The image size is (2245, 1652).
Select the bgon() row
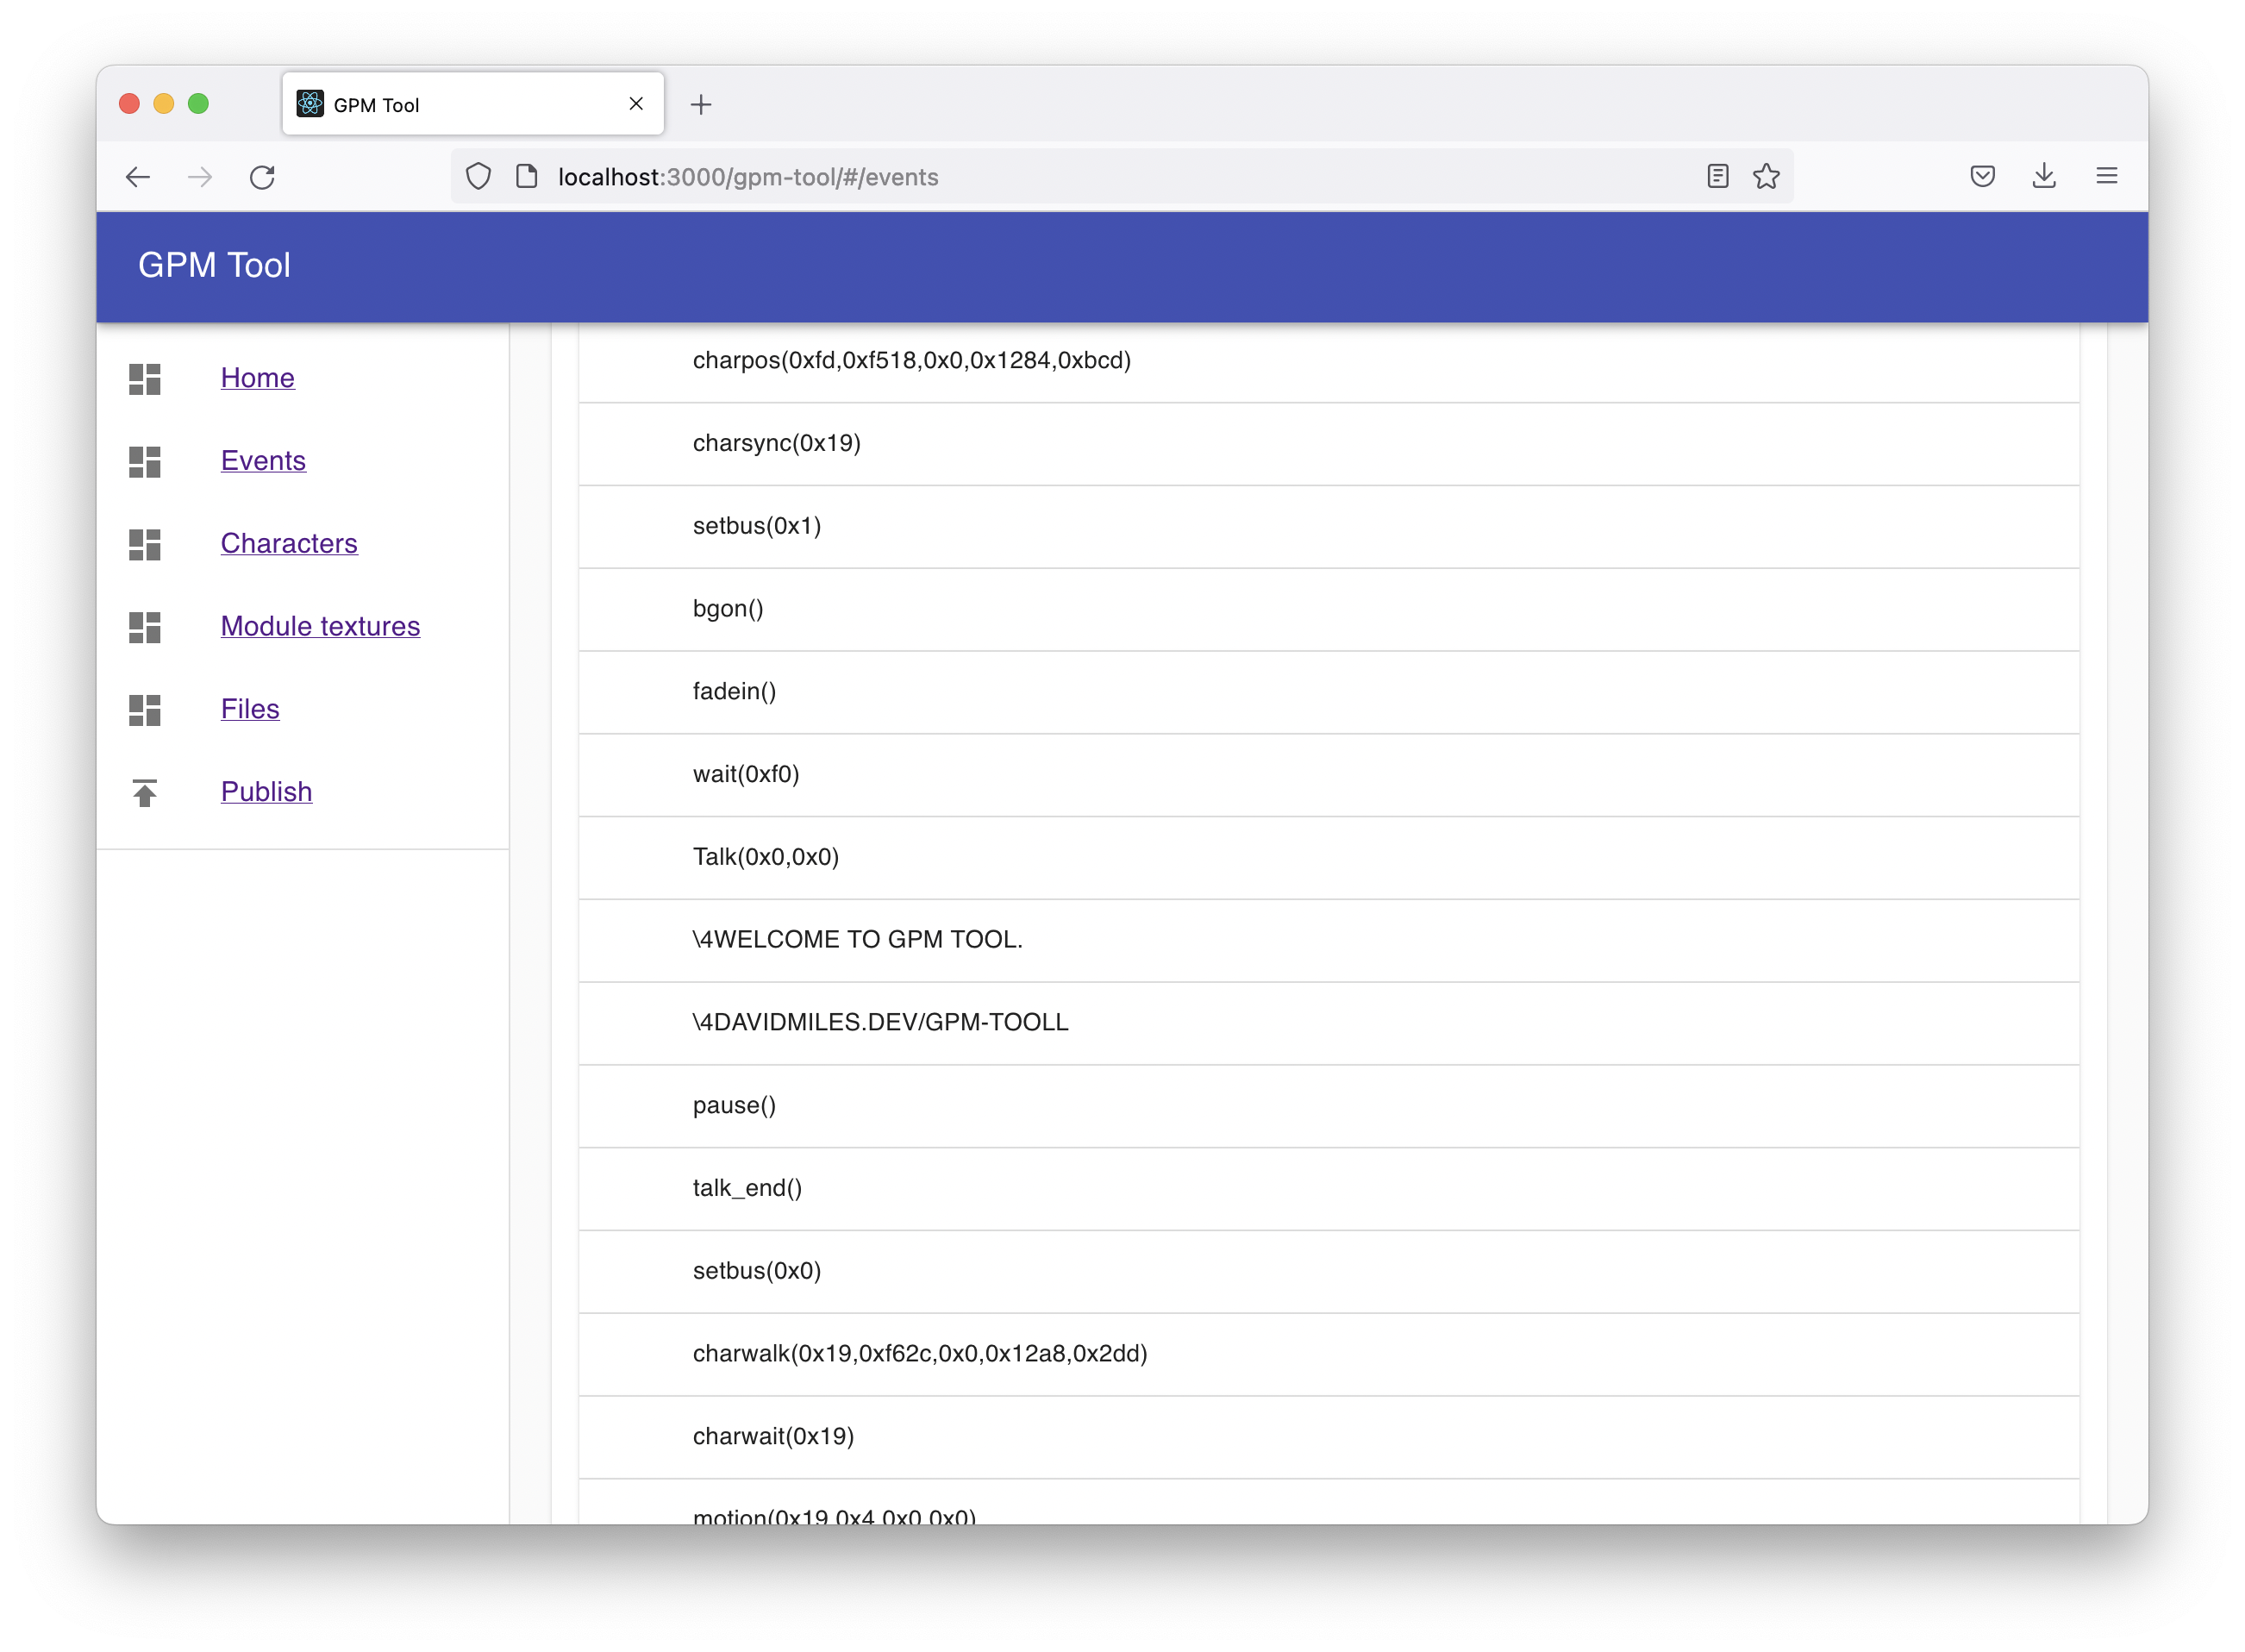1329,610
